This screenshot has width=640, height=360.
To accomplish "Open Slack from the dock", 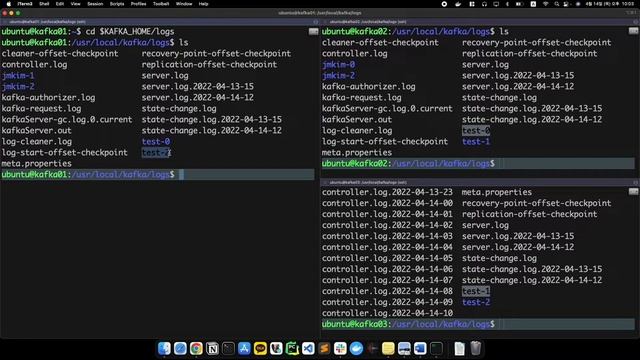I will pos(340,349).
